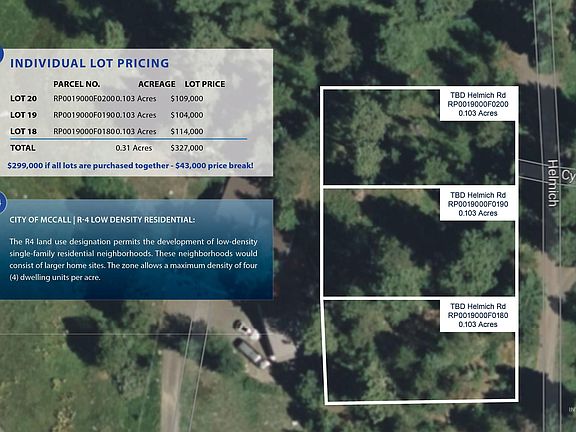Click the Lot Price column header
The width and height of the screenshot is (576, 432).
(205, 84)
